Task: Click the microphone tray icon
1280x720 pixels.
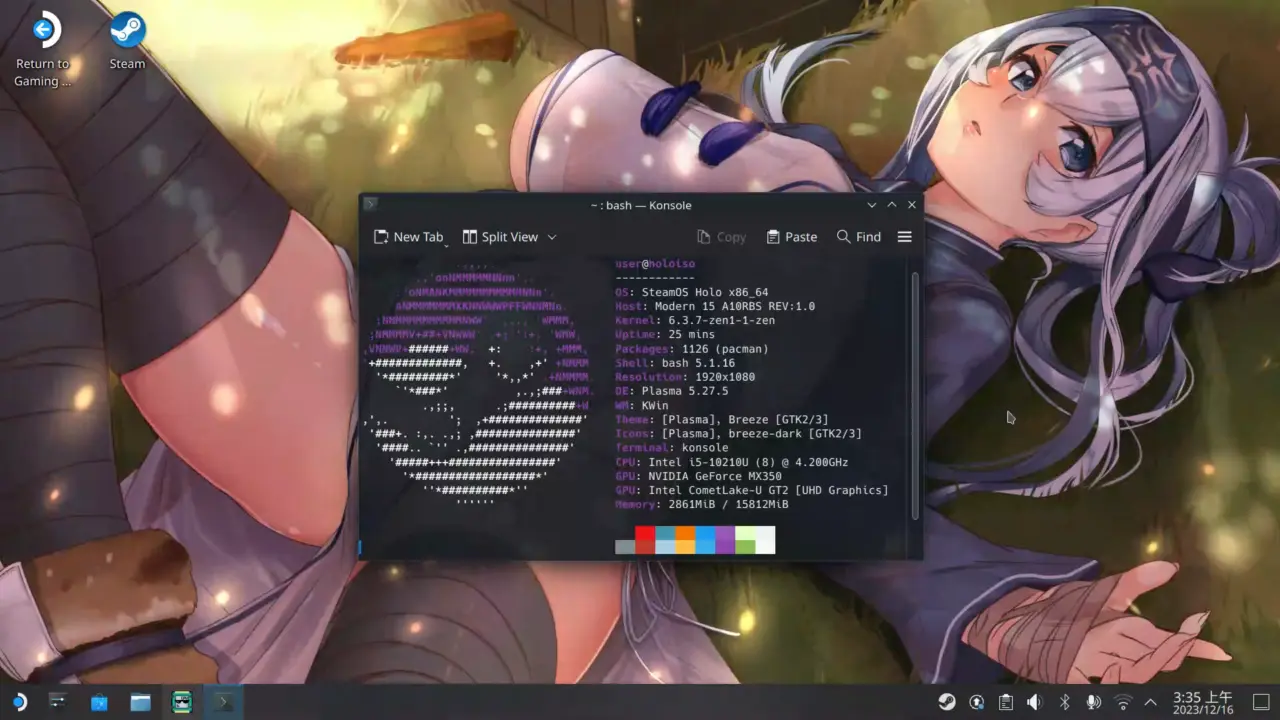Action: pyautogui.click(x=1094, y=702)
